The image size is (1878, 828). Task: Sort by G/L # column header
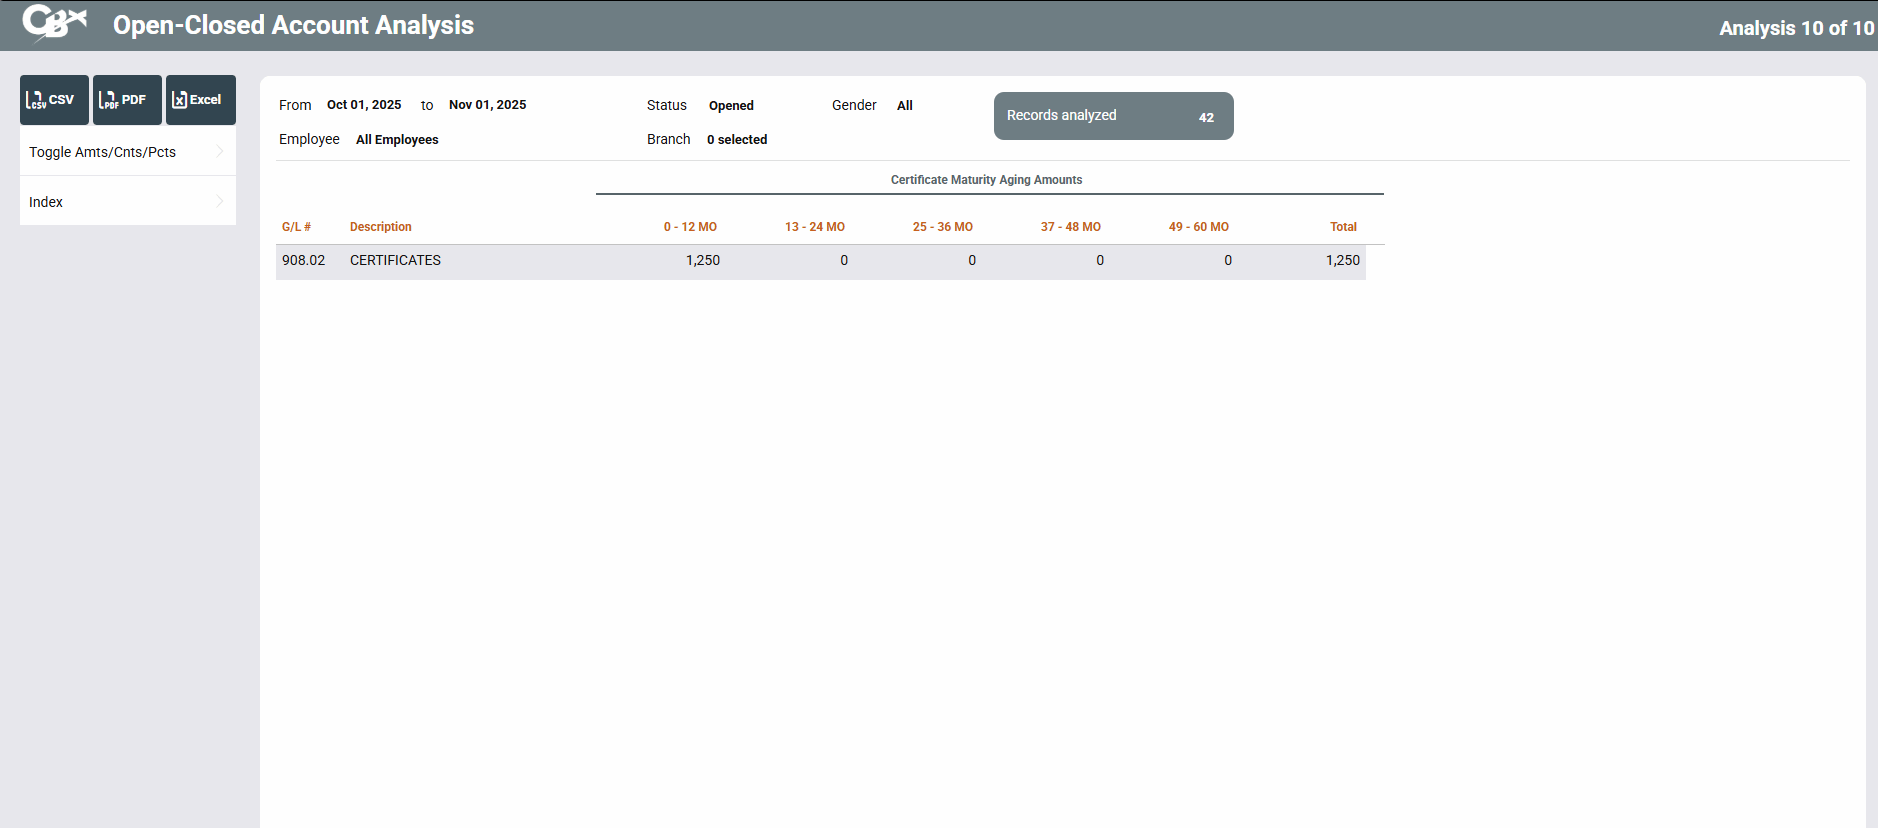pos(296,227)
